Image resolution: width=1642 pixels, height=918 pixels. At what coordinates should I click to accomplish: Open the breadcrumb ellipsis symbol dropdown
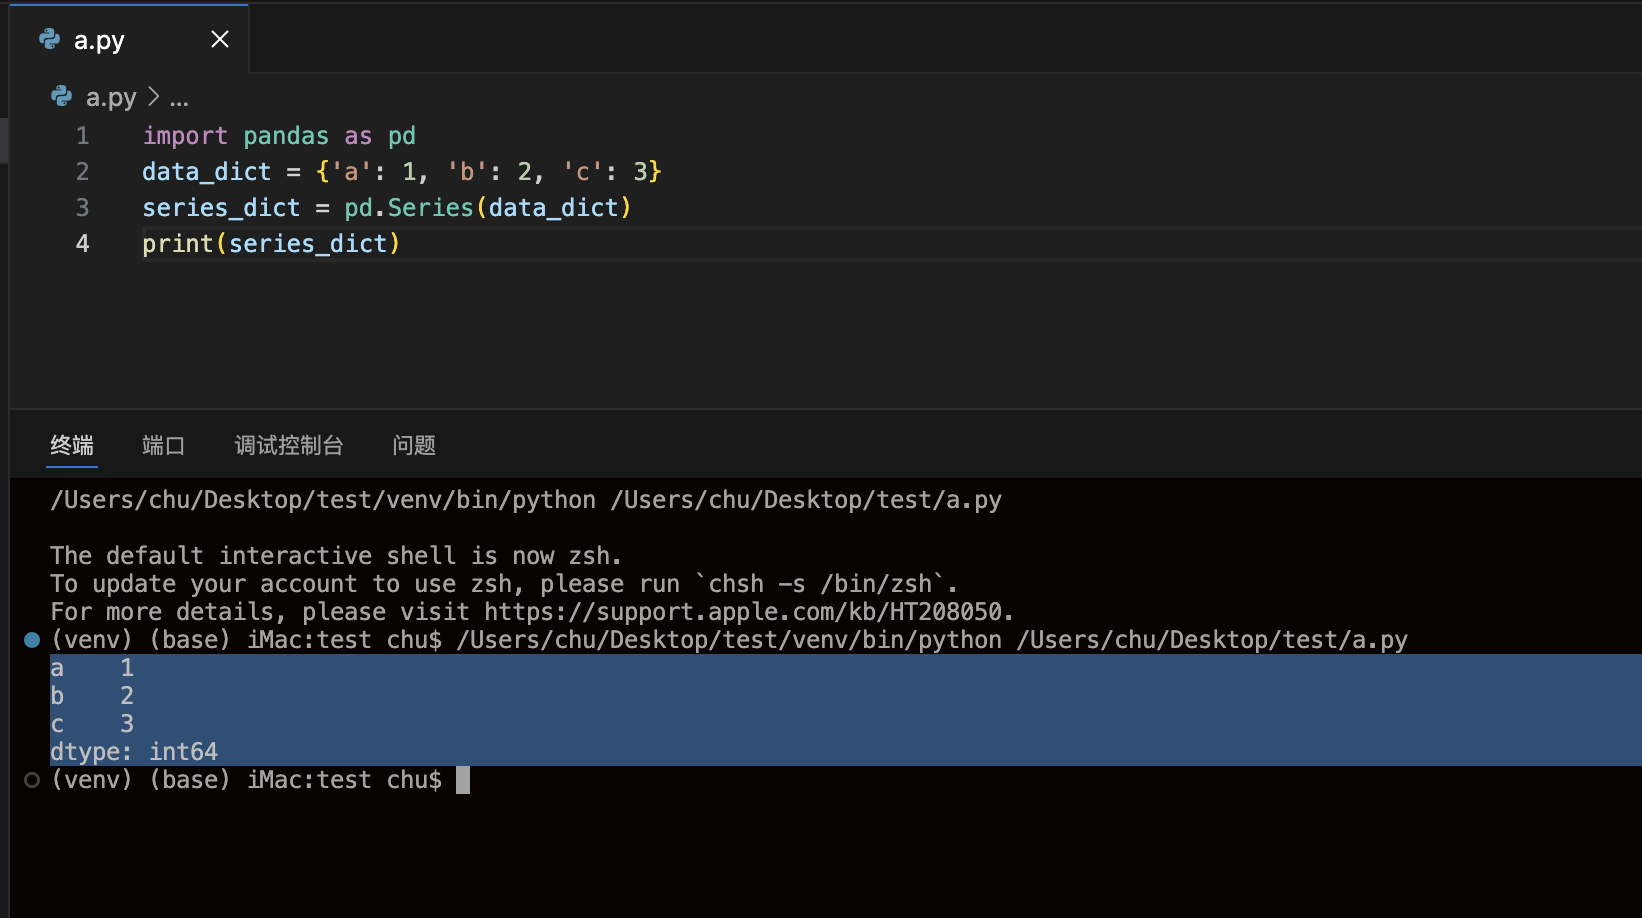pos(179,98)
